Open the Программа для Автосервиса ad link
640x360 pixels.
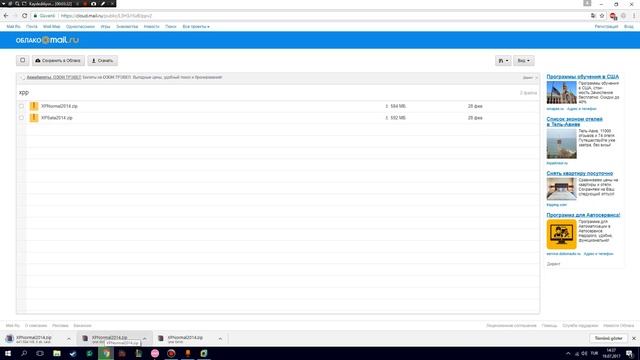[583, 215]
